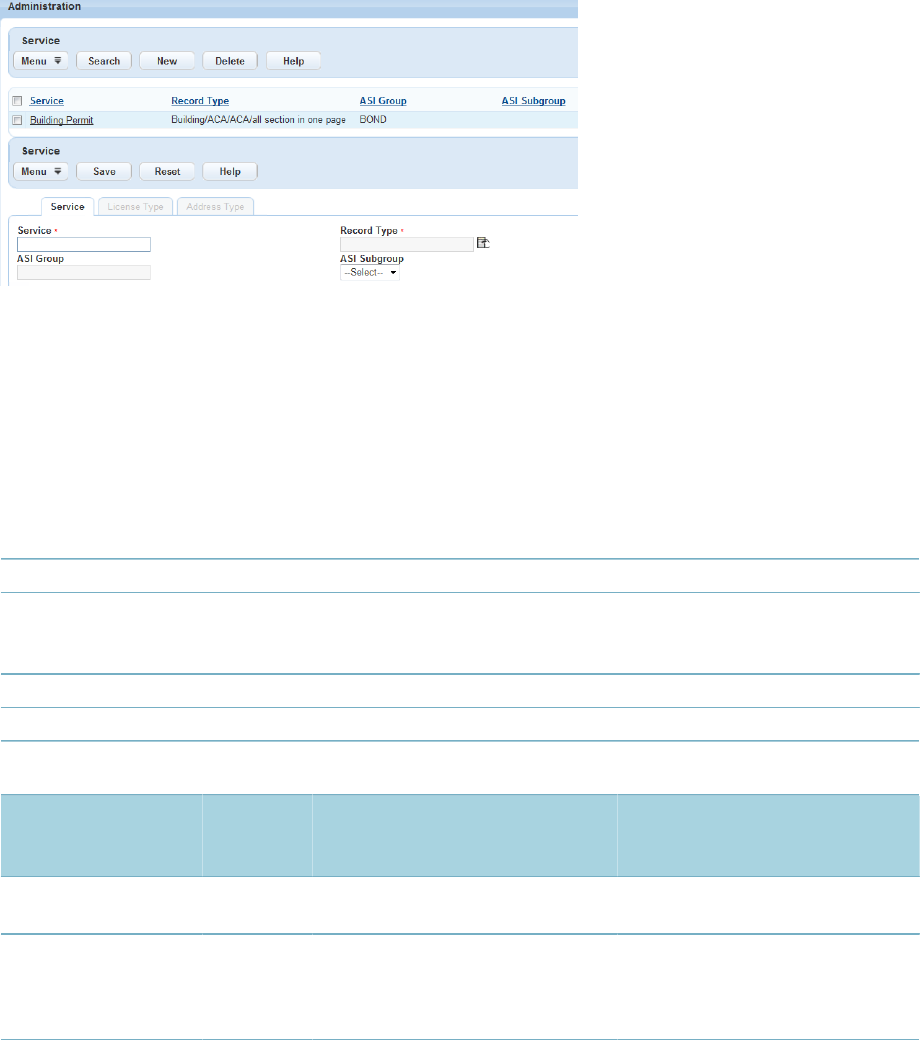The image size is (920, 1040).
Task: Open the Record Type picker icon
Action: point(483,243)
